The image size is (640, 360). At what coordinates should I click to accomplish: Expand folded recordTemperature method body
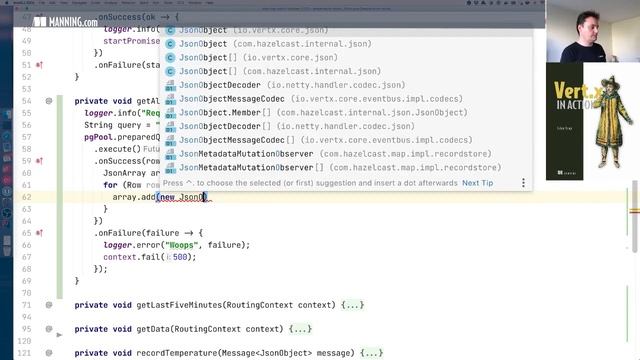371,353
